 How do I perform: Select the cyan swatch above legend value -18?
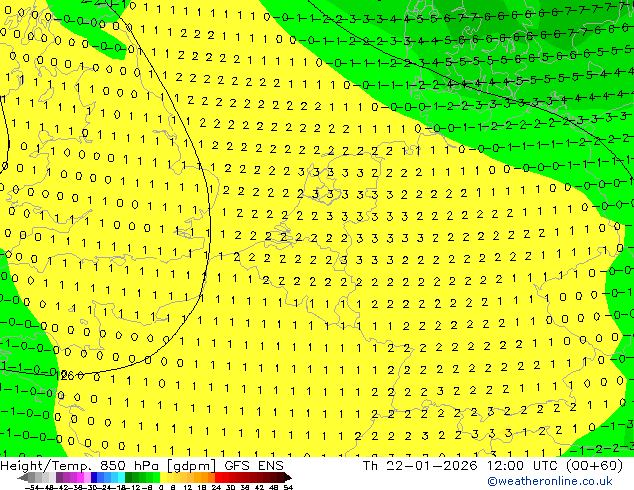pos(121,478)
